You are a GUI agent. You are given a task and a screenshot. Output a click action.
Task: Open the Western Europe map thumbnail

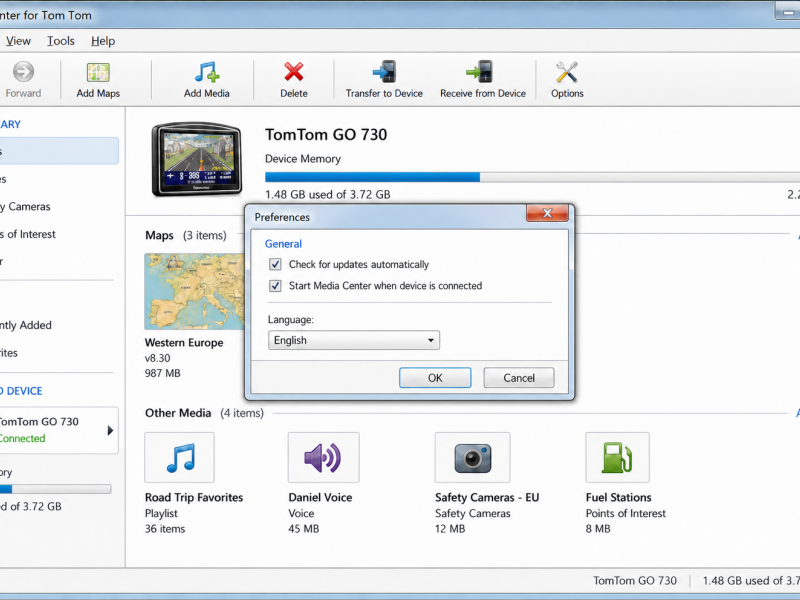(194, 291)
